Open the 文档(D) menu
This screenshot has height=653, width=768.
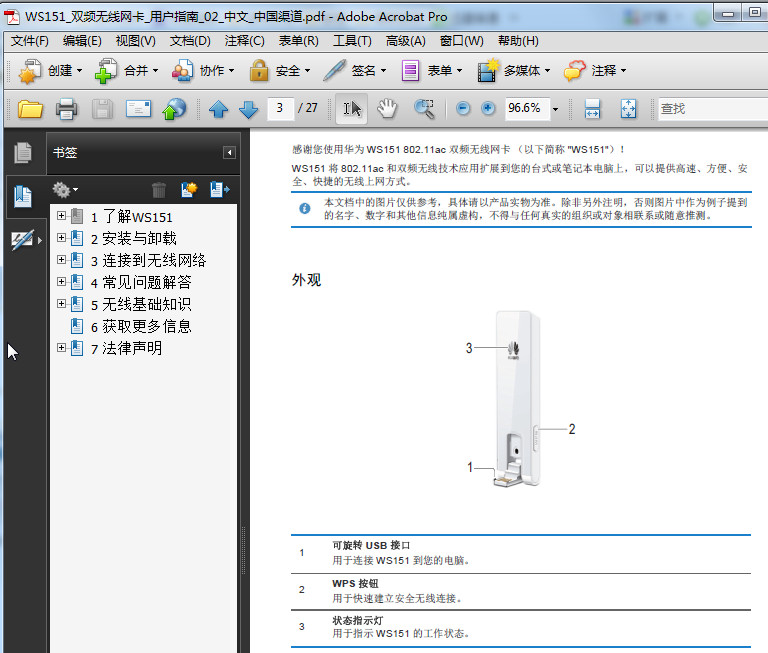[190, 41]
